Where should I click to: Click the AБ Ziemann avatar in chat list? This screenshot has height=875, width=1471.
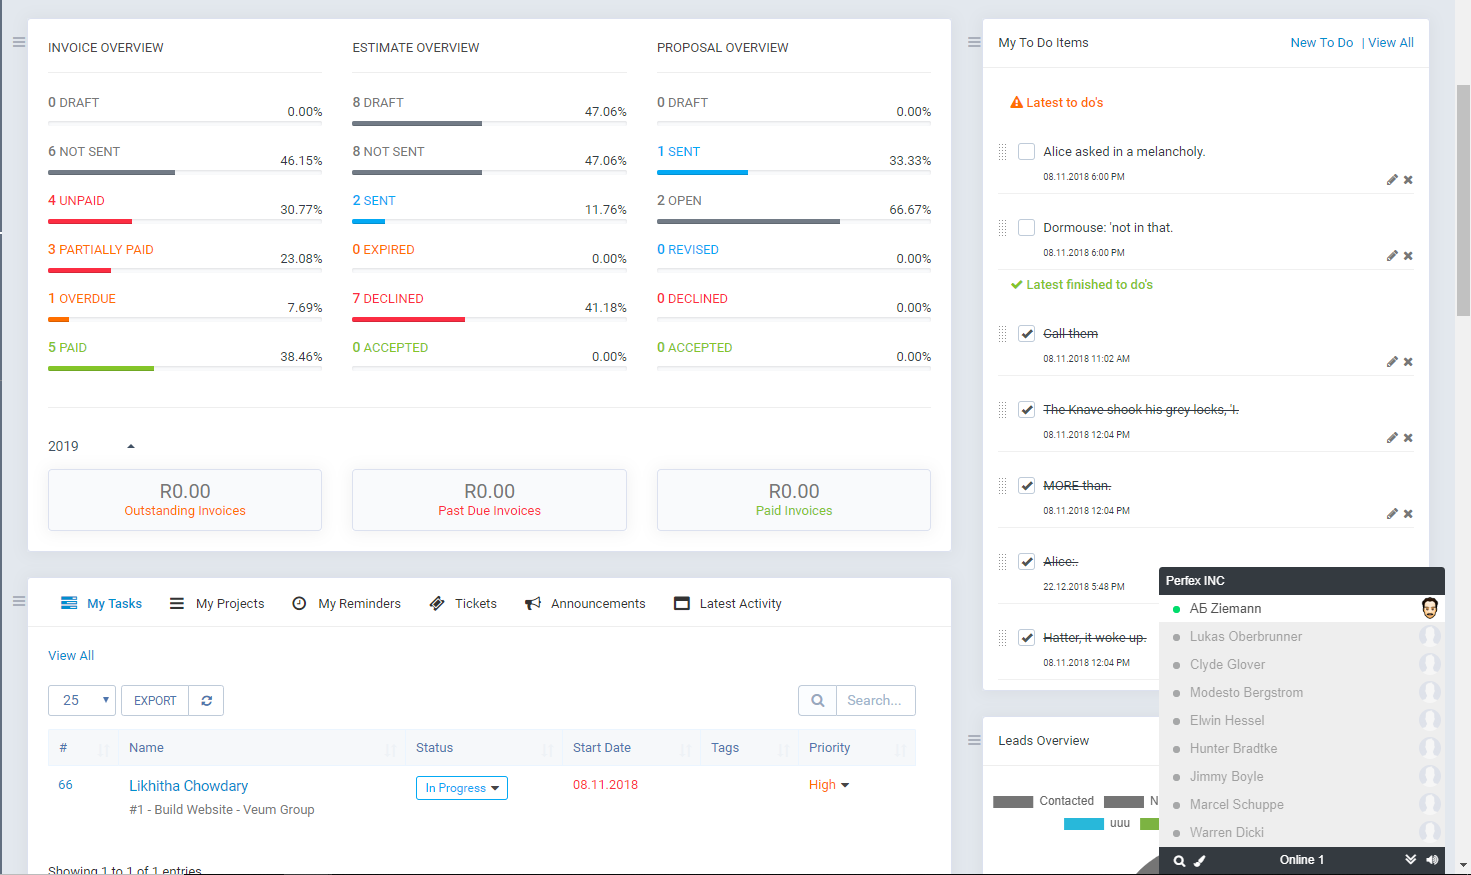click(1430, 608)
